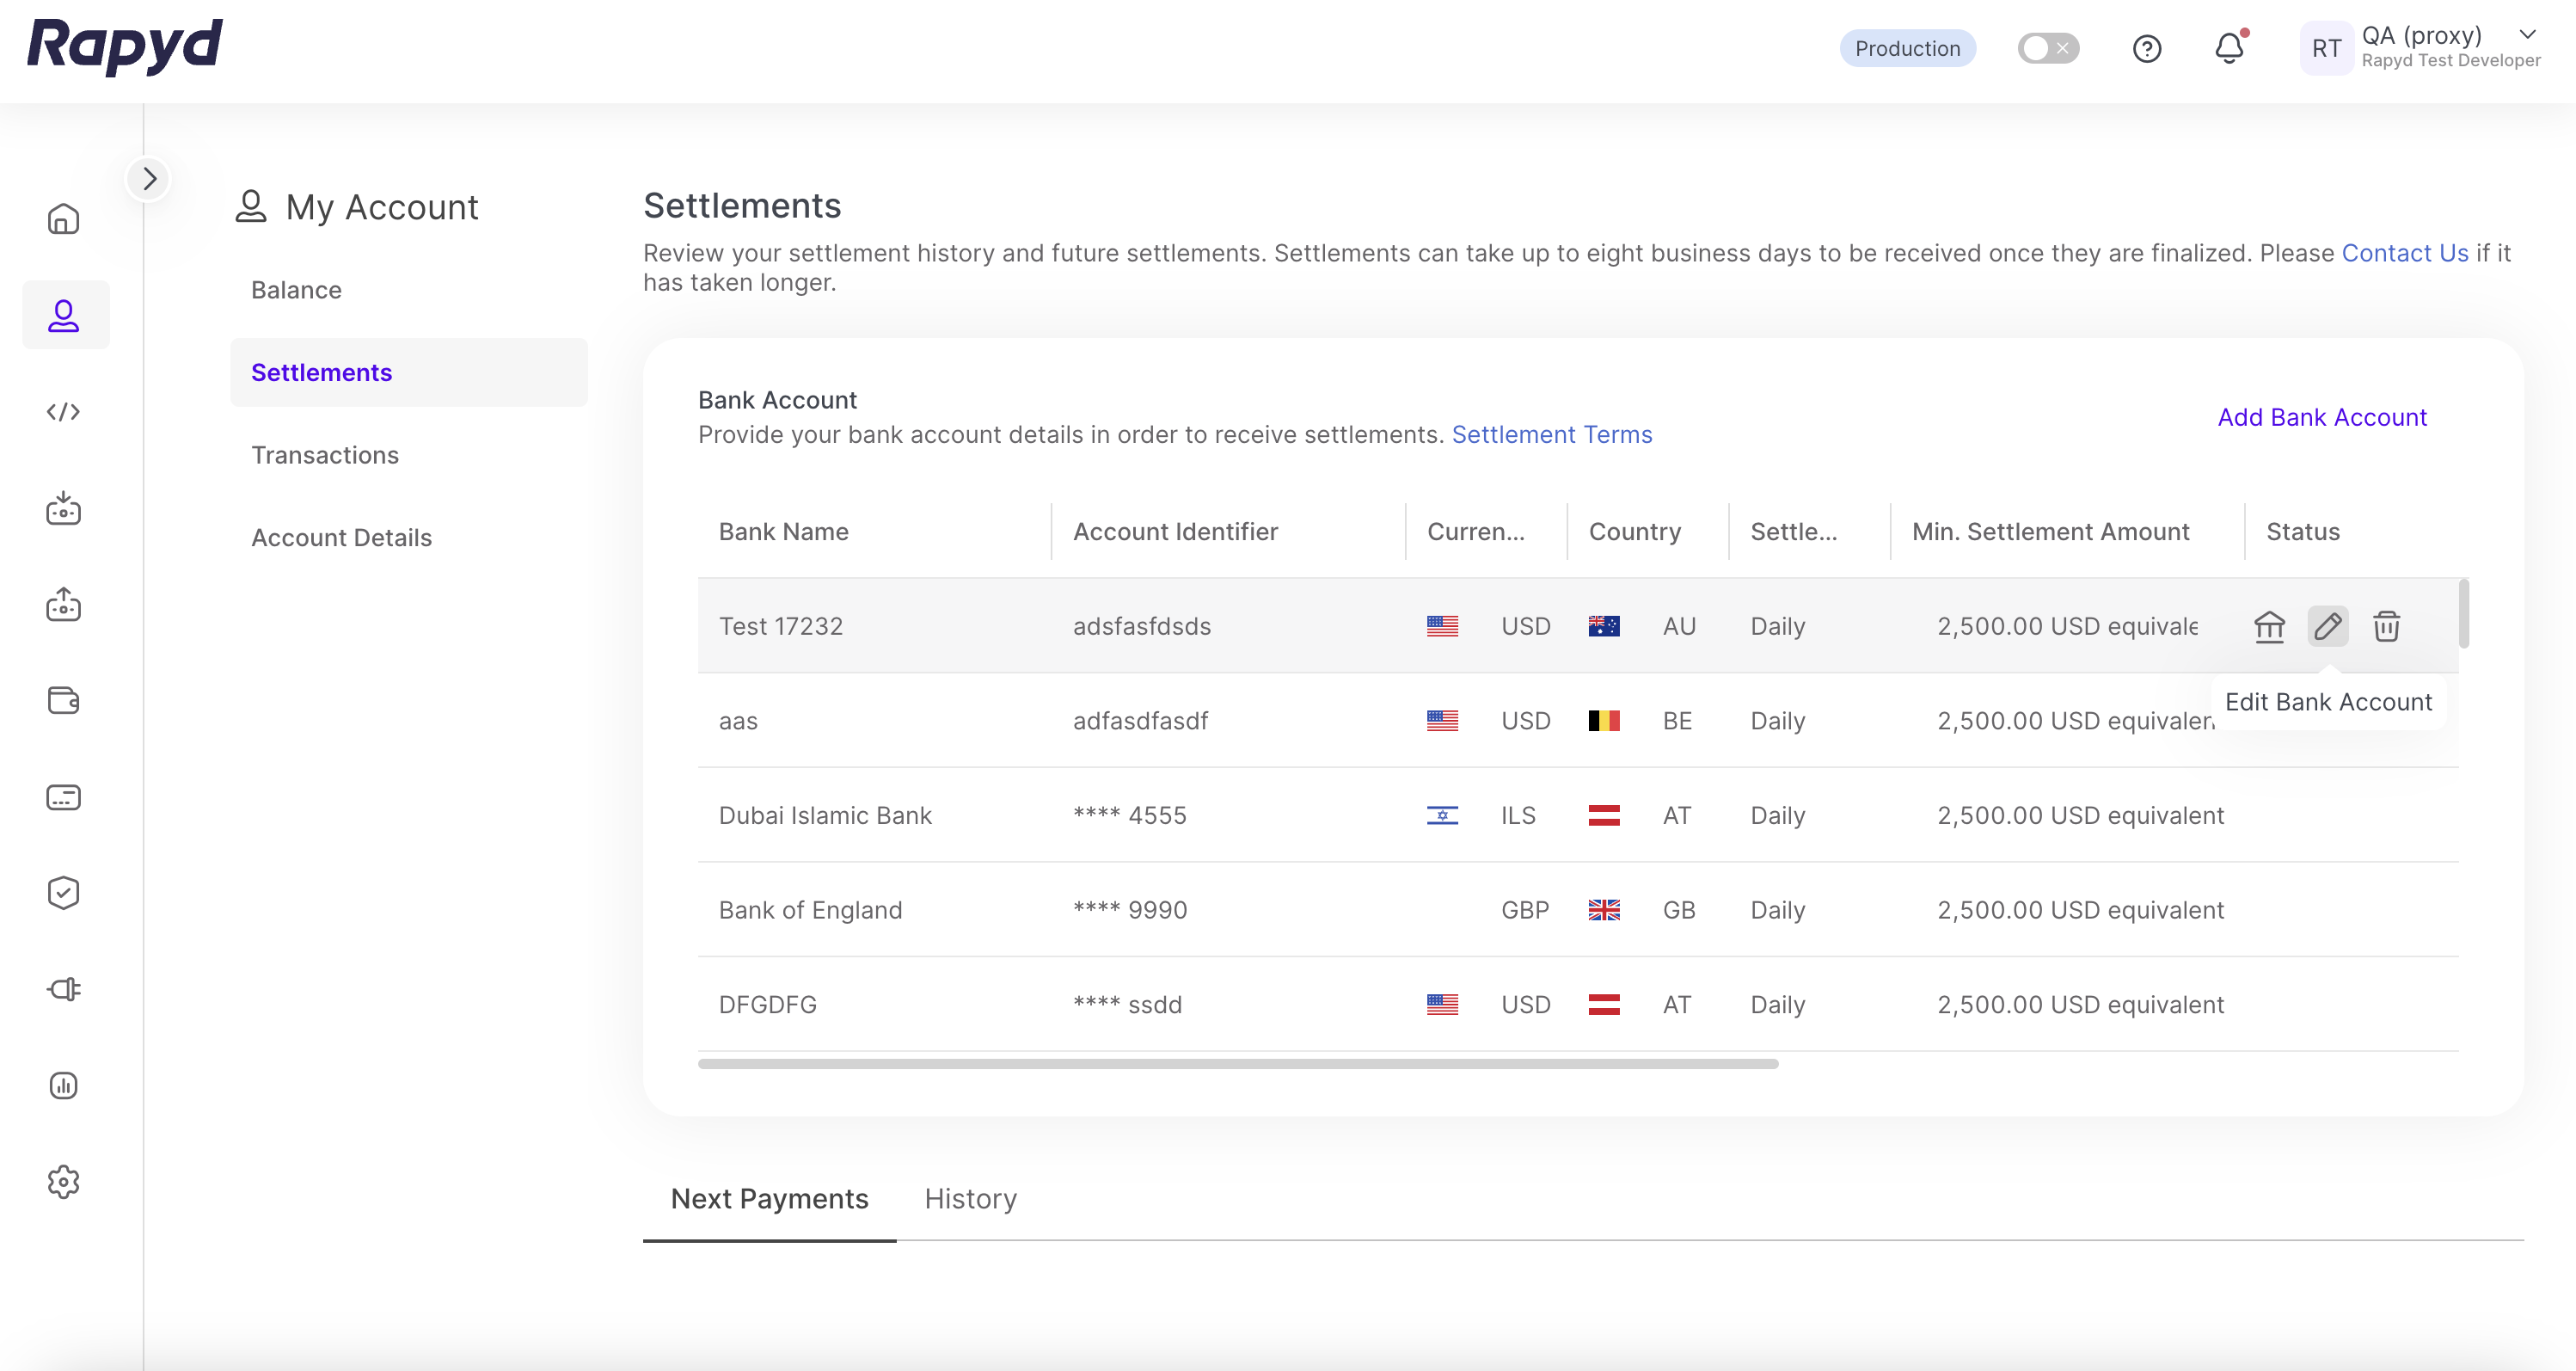Click 'Daily' in the Bank of England row

(1777, 909)
